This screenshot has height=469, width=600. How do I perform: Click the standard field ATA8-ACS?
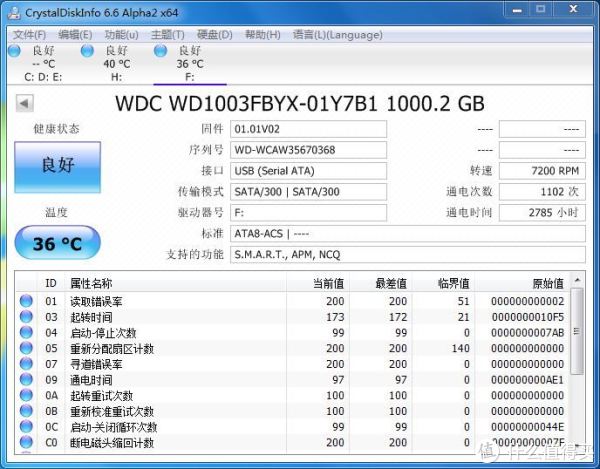tap(408, 233)
